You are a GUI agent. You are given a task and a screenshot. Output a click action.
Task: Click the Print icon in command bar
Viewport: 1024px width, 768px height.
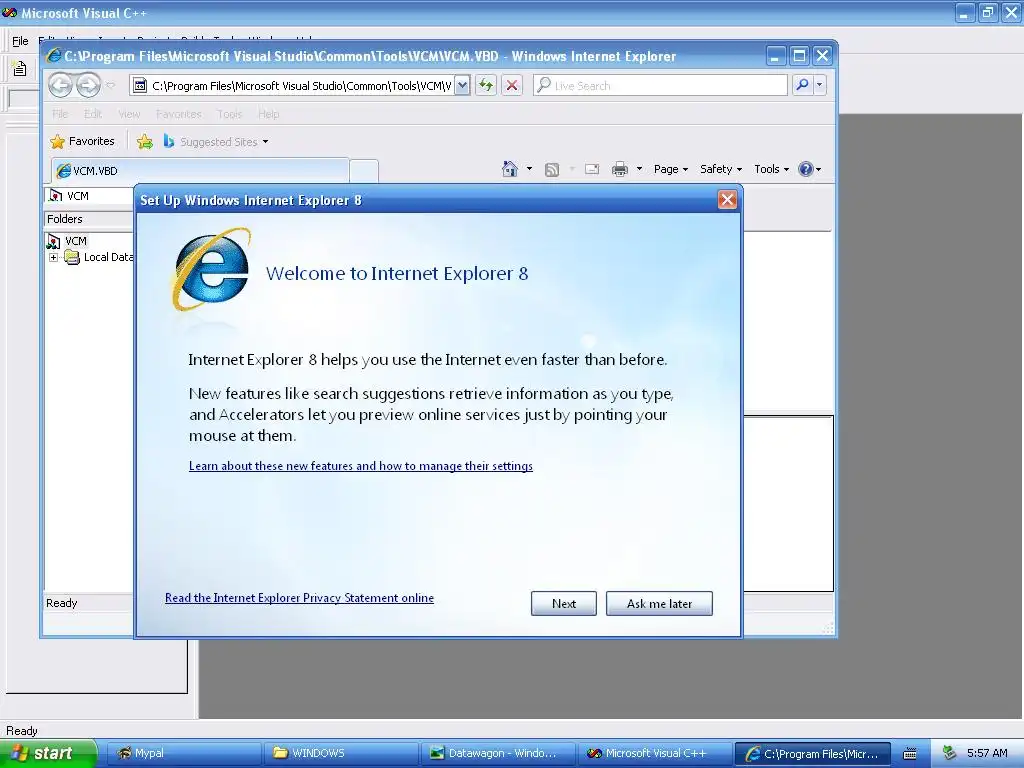[x=620, y=170]
